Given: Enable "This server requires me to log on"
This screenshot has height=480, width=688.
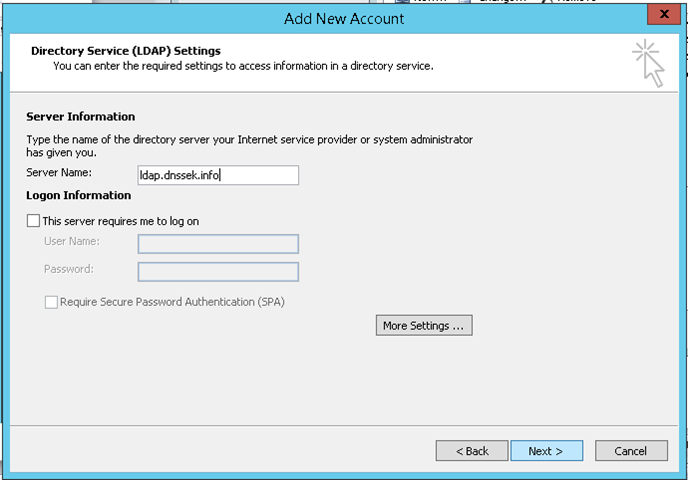Looking at the screenshot, I should [x=34, y=221].
